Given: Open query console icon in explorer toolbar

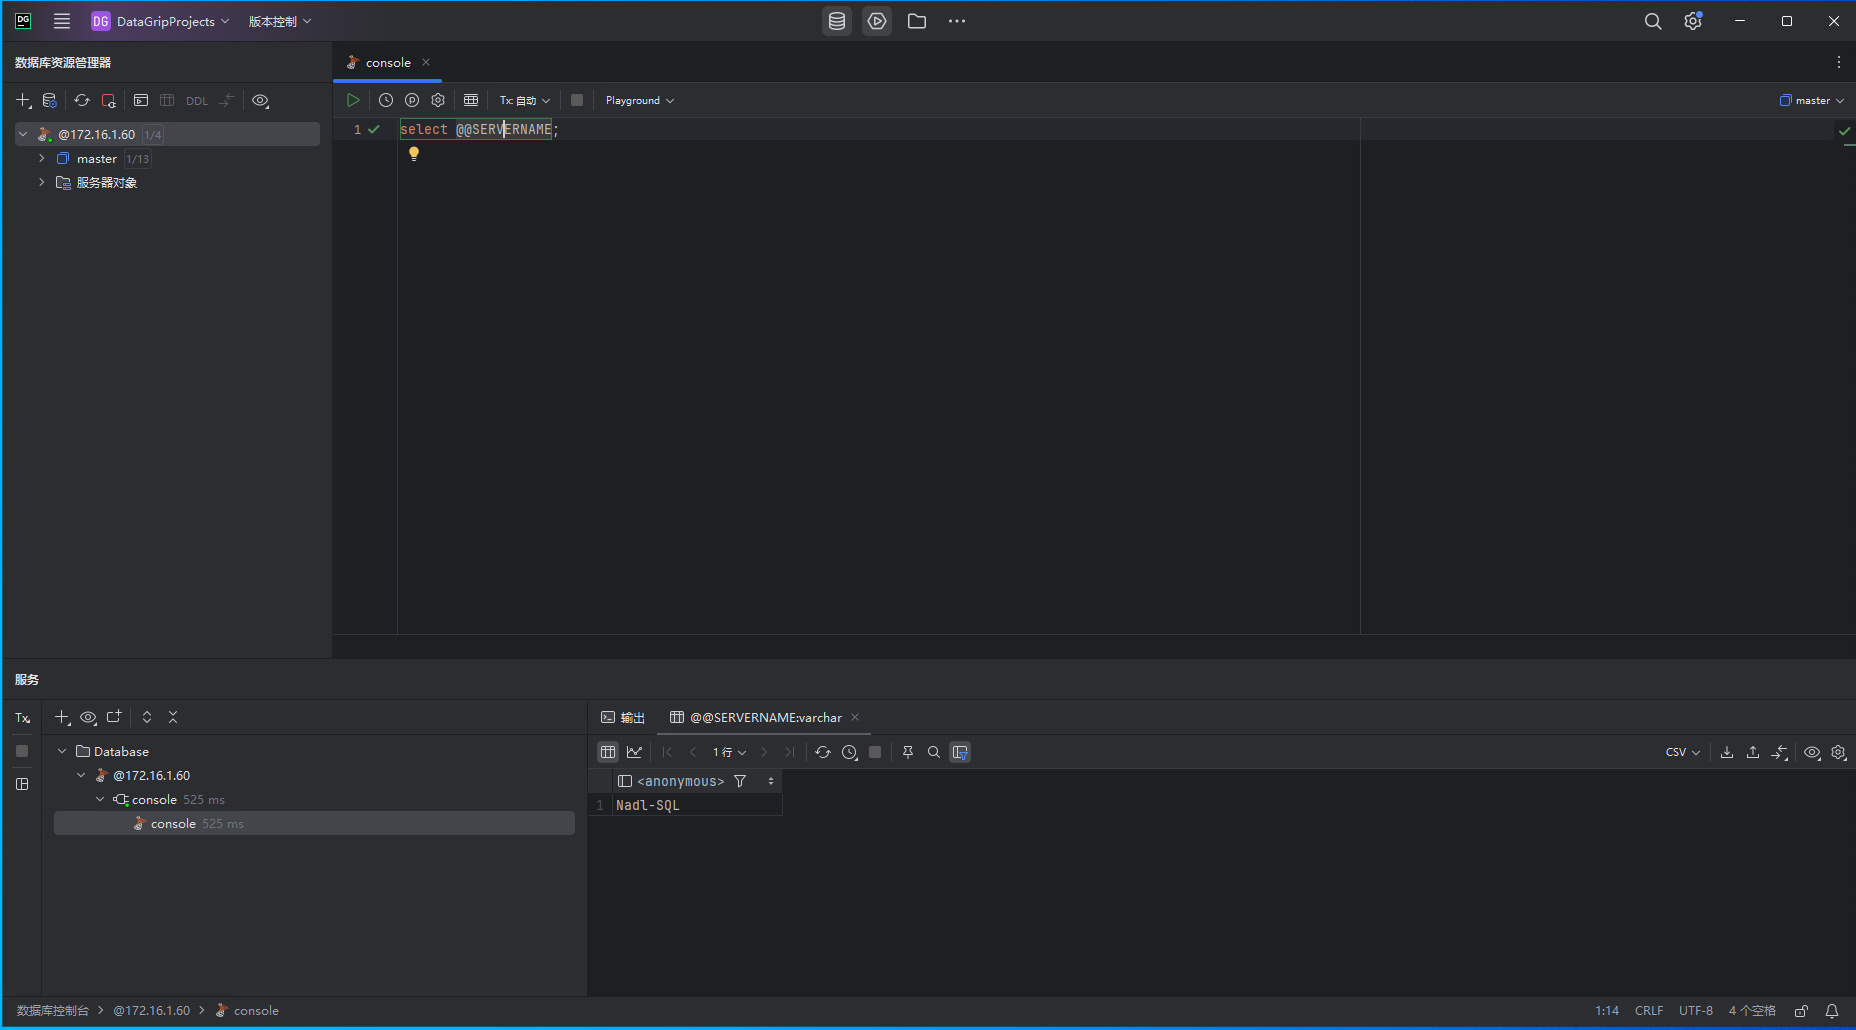Looking at the screenshot, I should [x=141, y=100].
